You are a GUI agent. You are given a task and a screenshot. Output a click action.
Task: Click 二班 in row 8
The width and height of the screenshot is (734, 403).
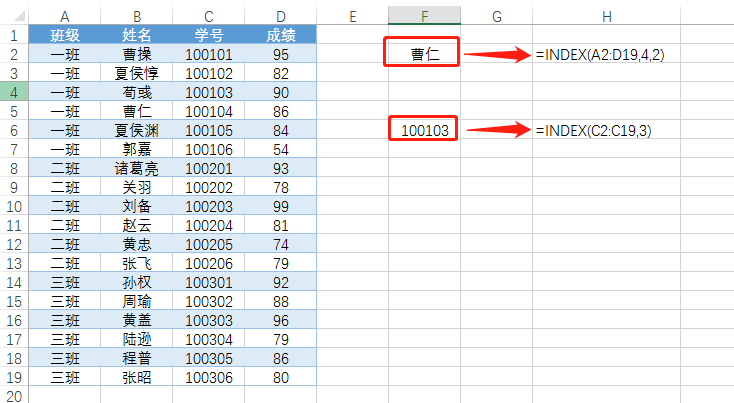tap(65, 169)
